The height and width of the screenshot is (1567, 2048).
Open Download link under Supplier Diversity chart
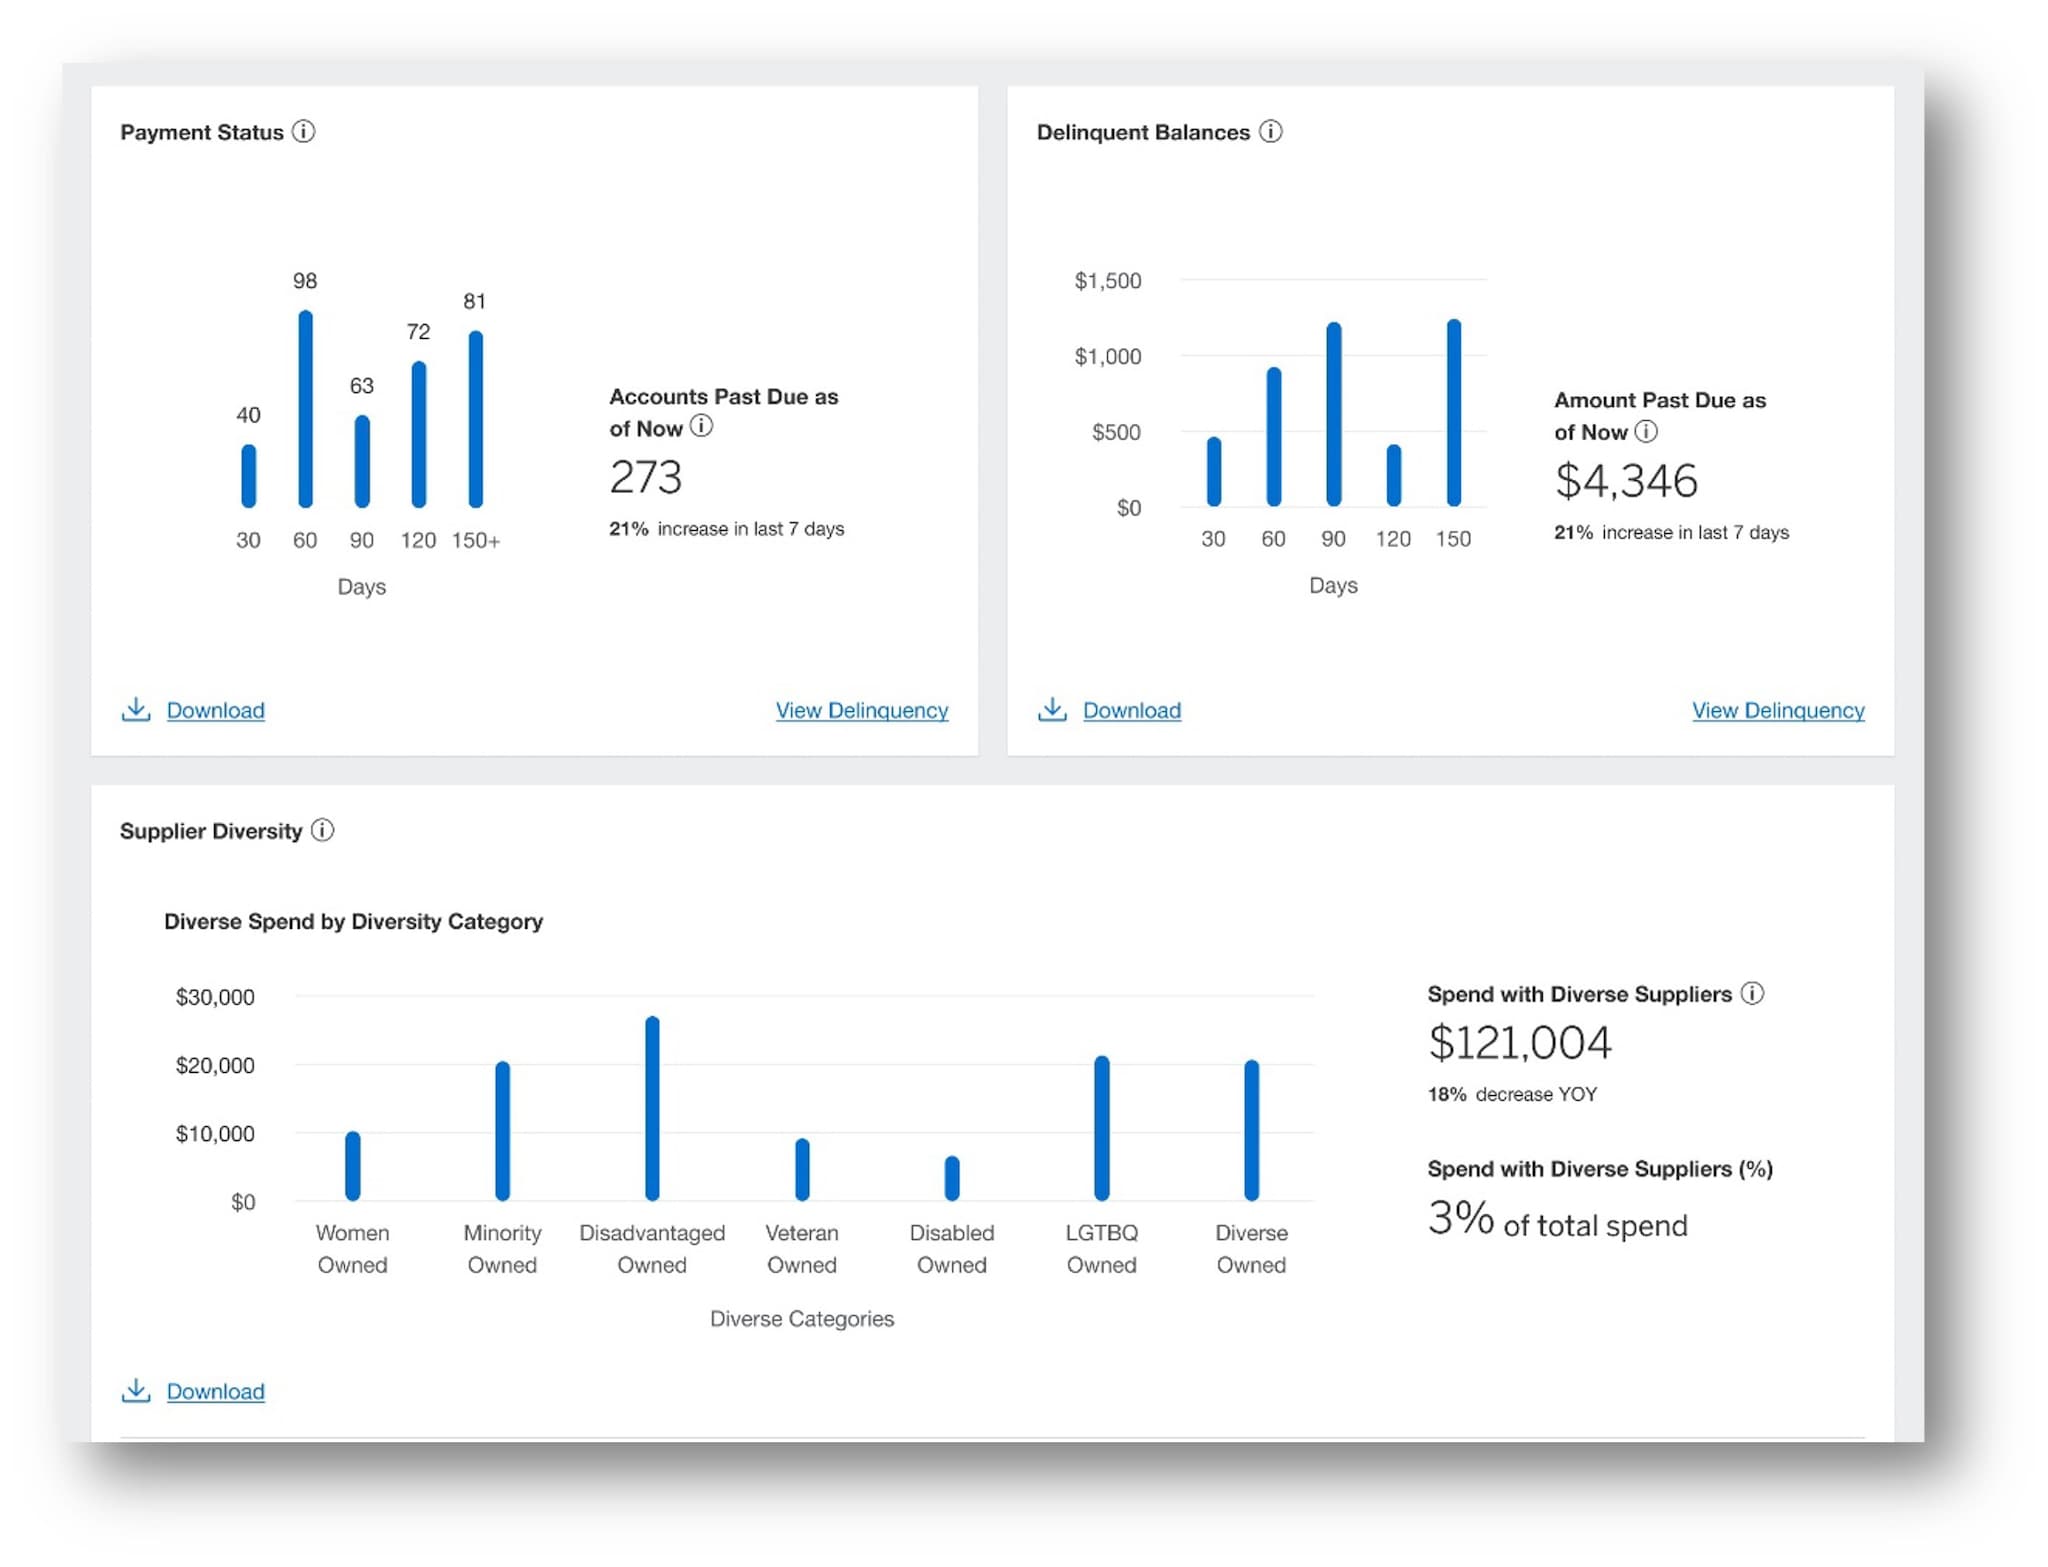click(215, 1391)
